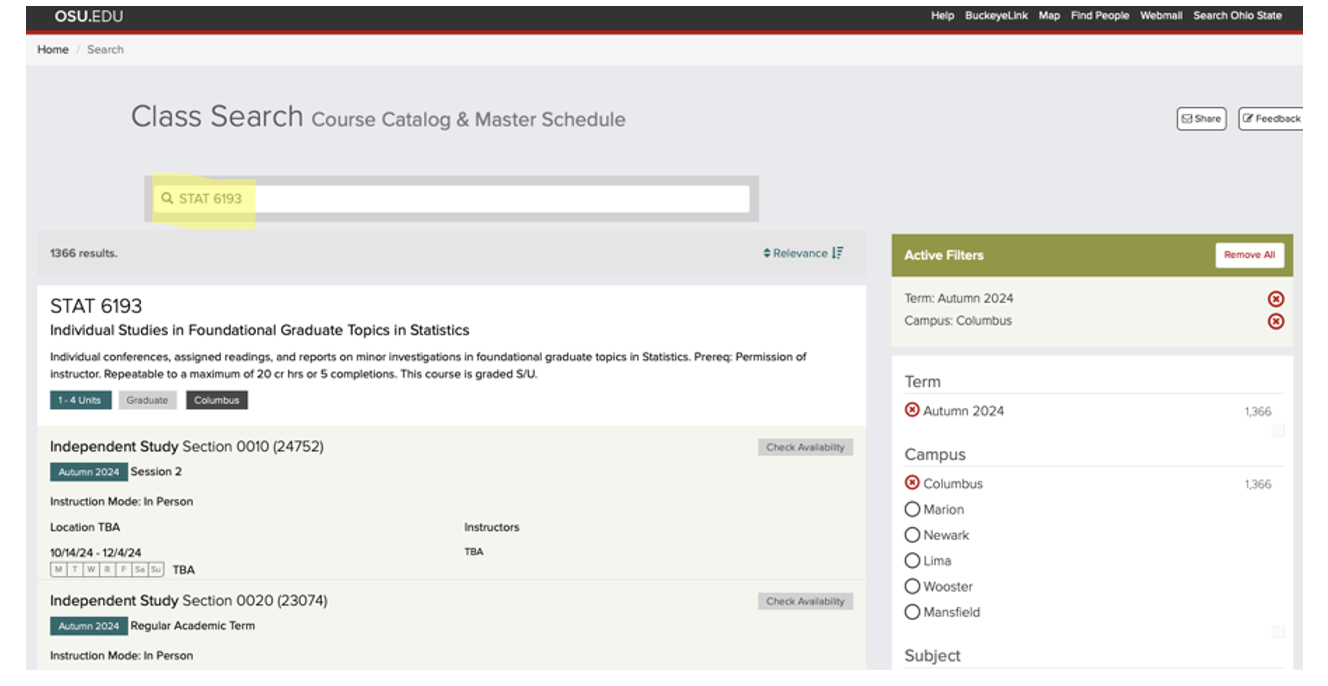Open BuckeyeLink in the top navigation
This screenshot has width=1328, height=686.
[995, 16]
